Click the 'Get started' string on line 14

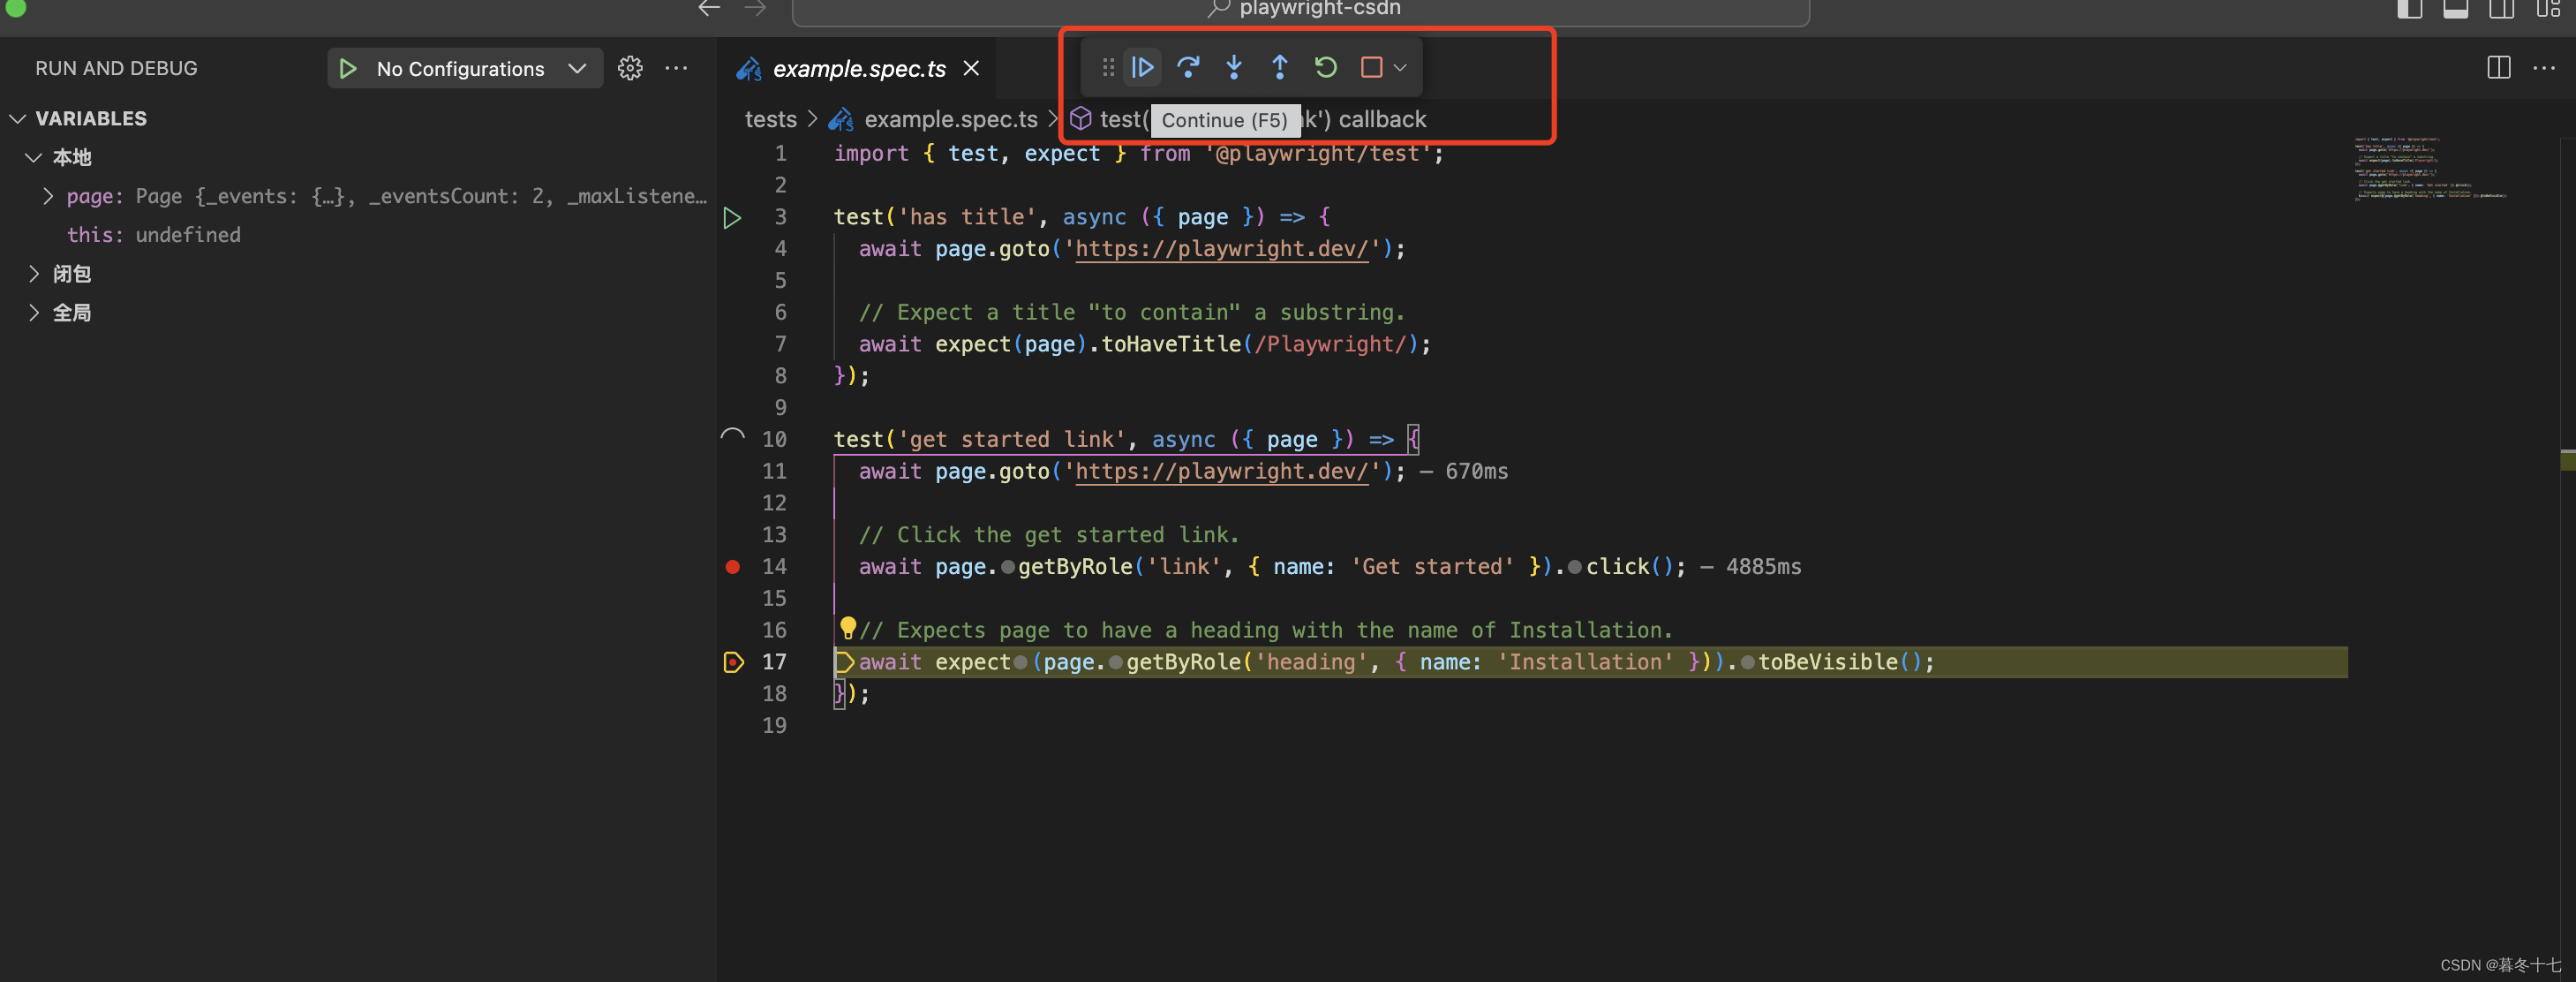(x=1432, y=568)
